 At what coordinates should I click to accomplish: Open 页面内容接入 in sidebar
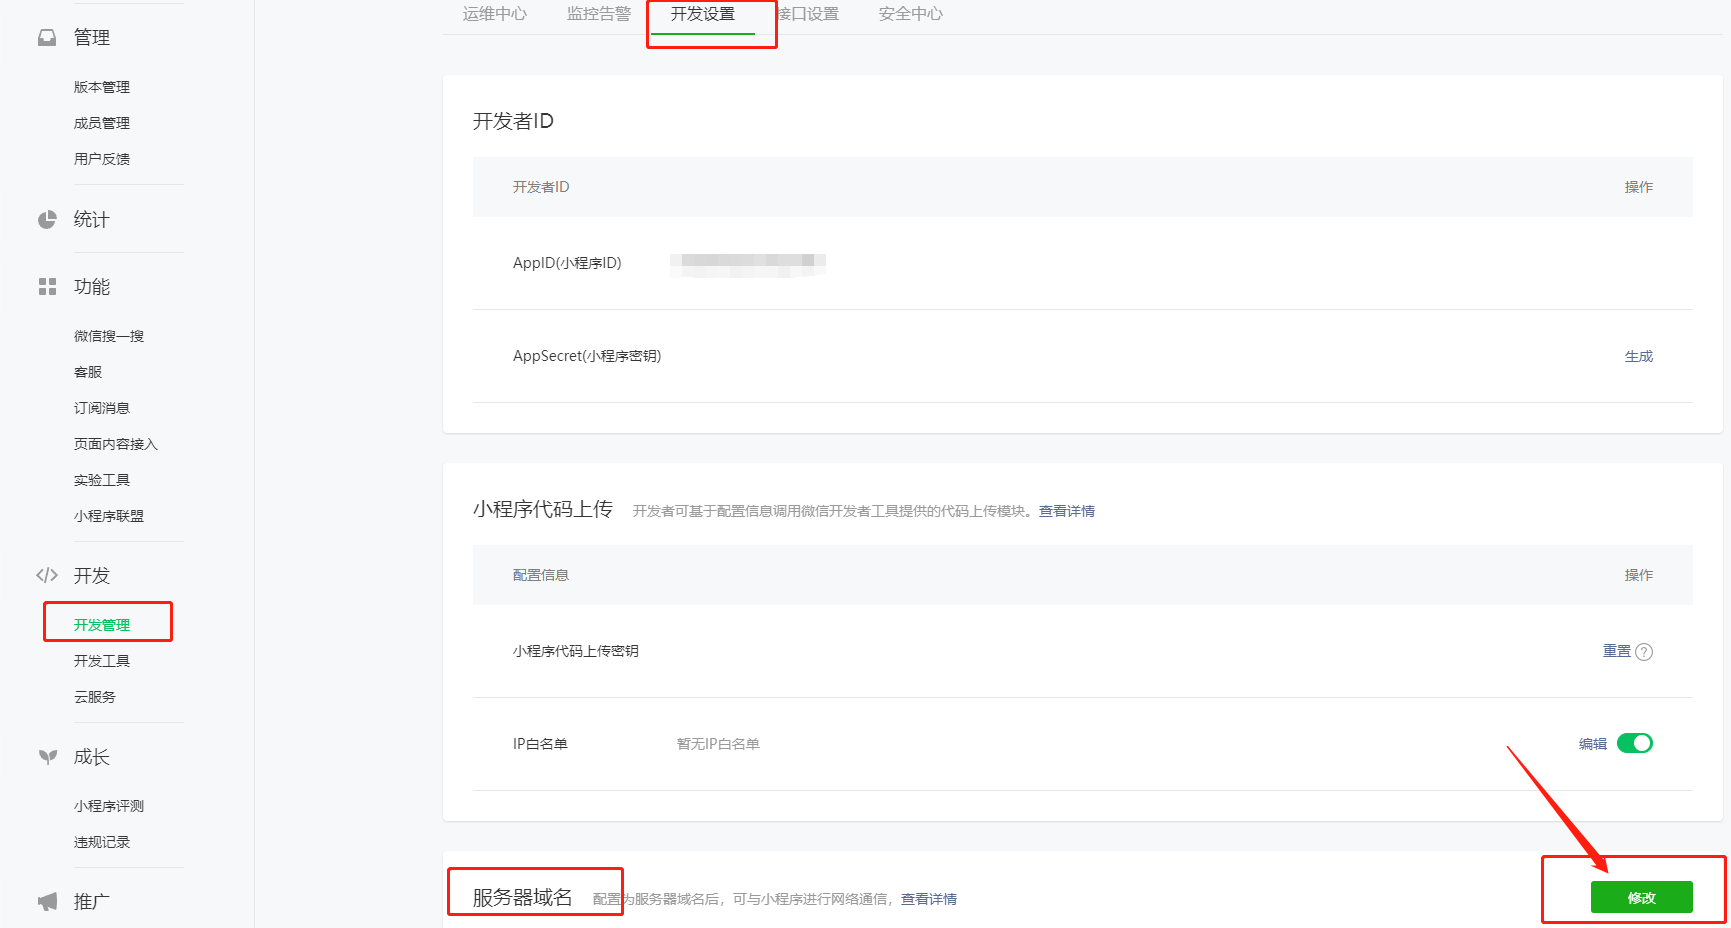pos(116,444)
